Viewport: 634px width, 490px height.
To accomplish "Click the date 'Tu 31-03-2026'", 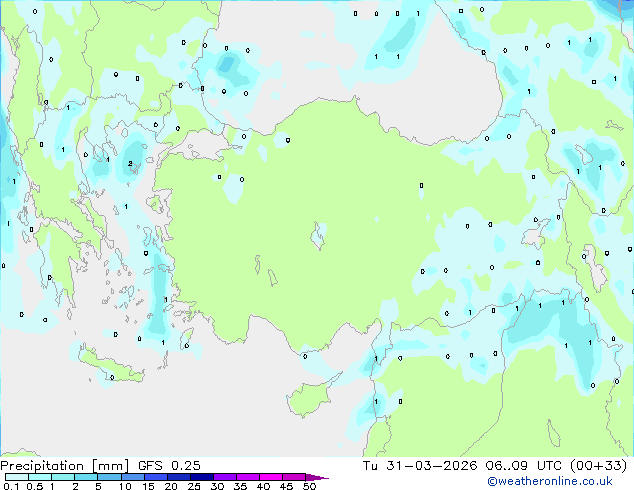I will pos(420,466).
